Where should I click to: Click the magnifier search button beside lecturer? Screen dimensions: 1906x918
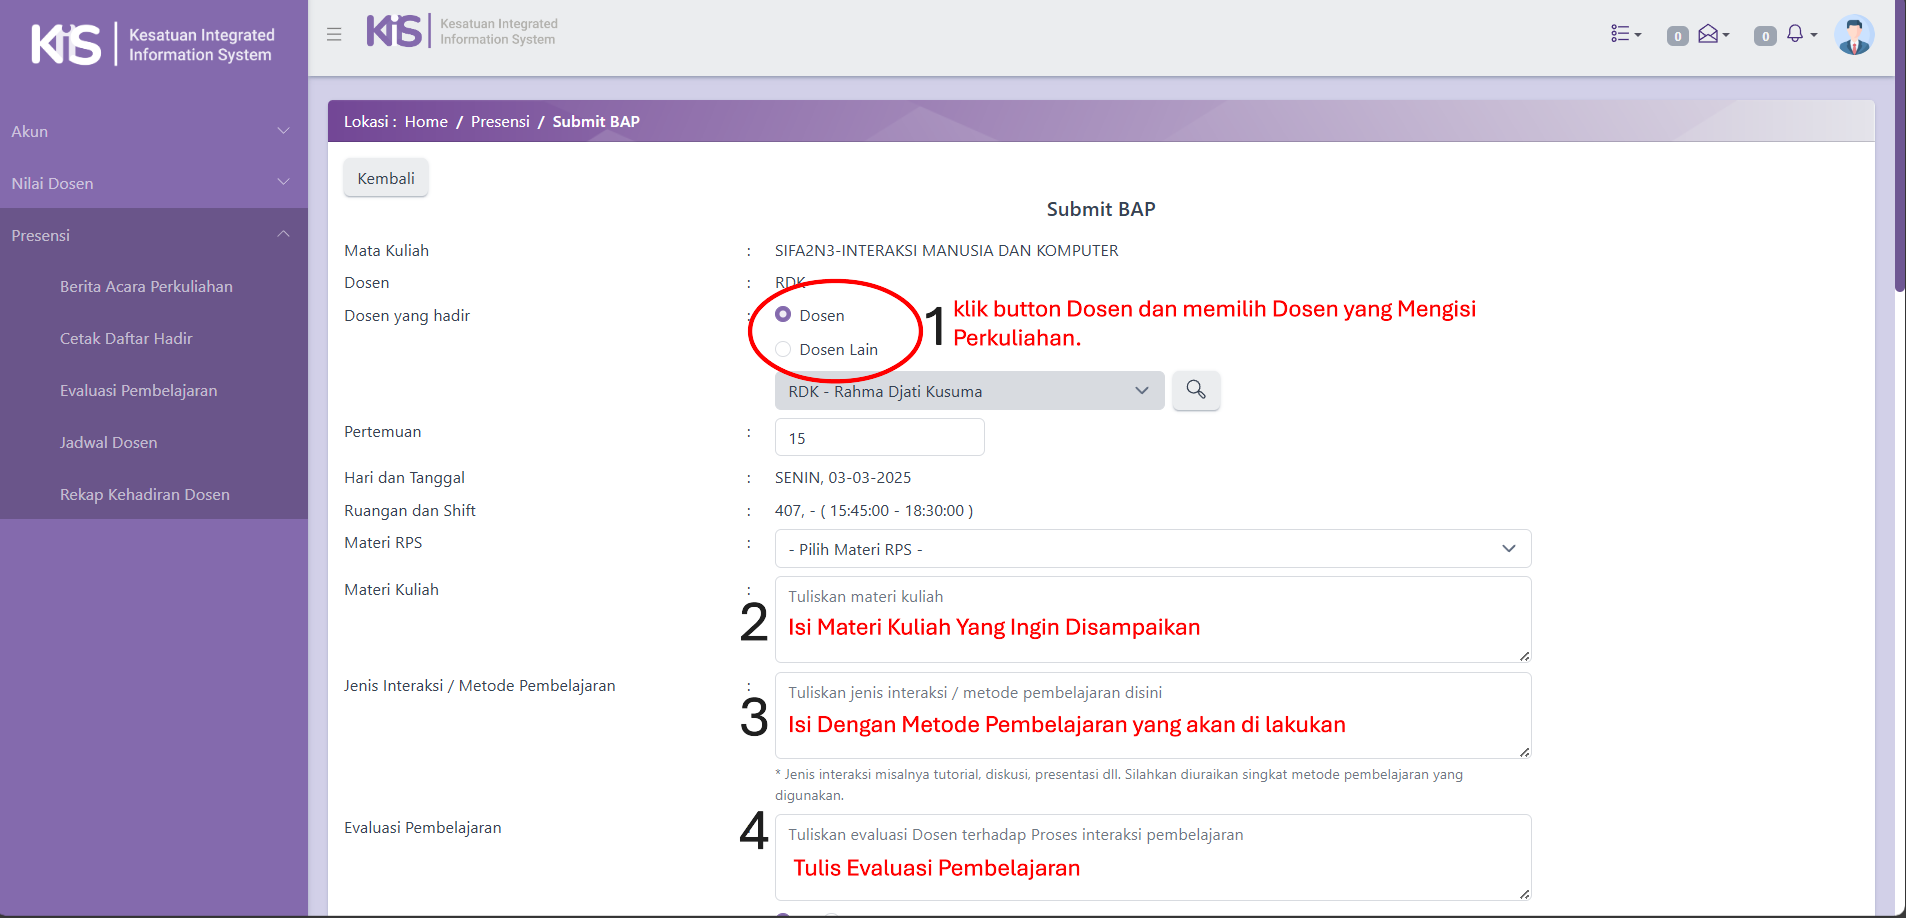1195,390
